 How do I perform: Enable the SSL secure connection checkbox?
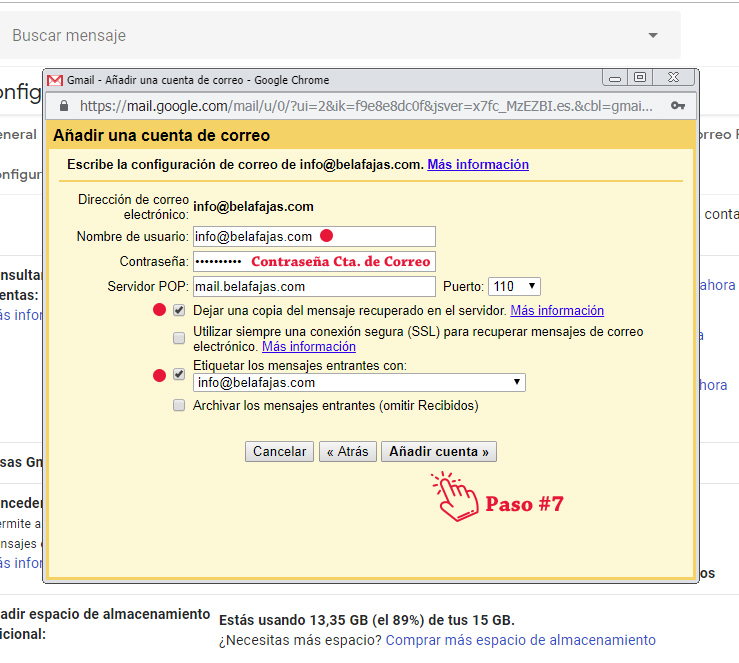[x=179, y=338]
